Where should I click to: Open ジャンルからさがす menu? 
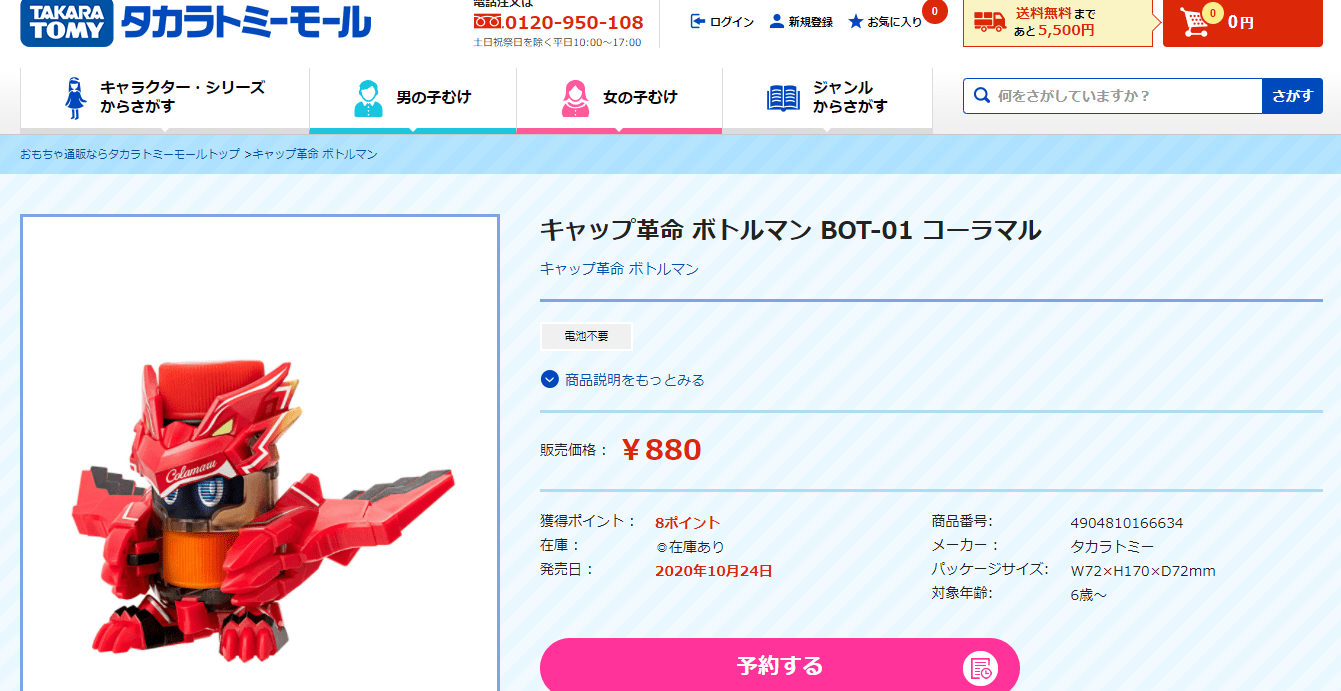pyautogui.click(x=827, y=98)
